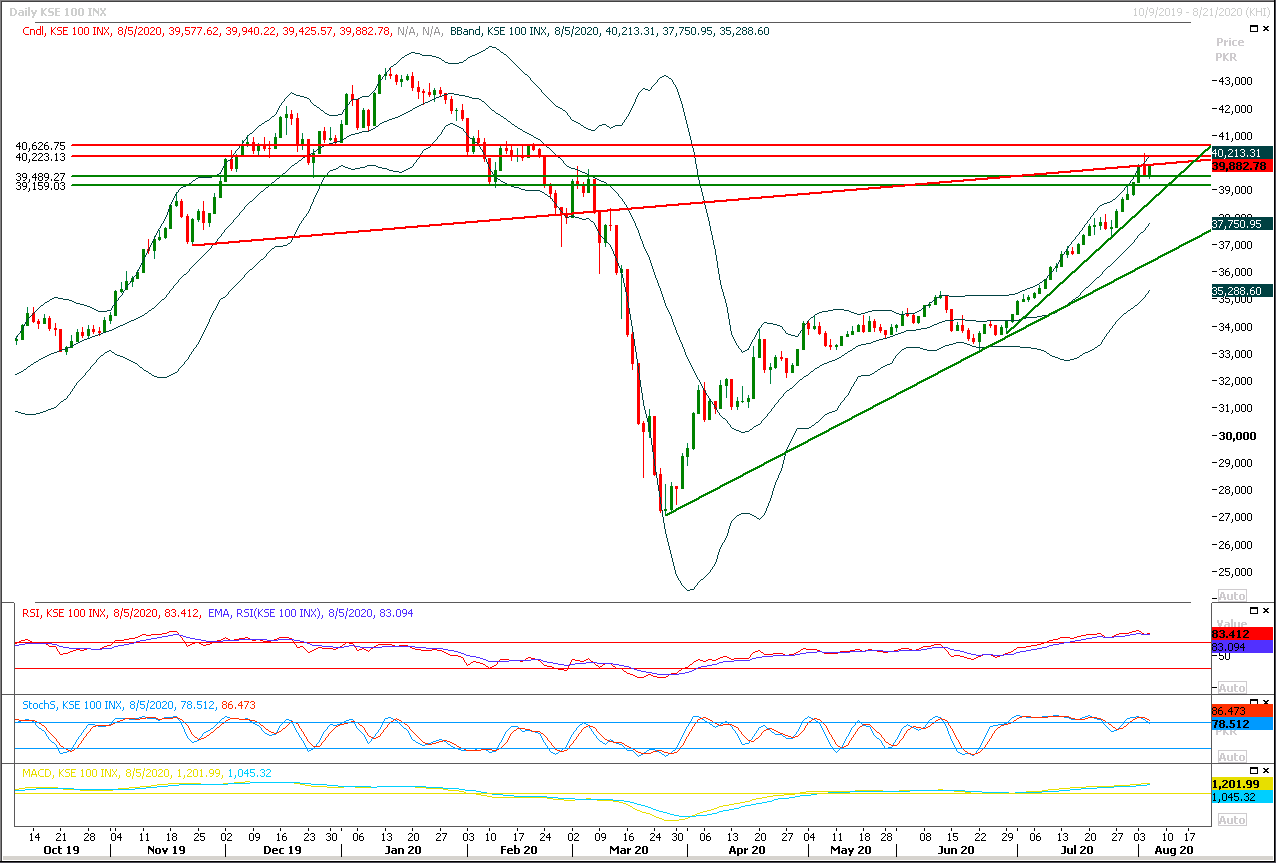Select the 39,159.03 support level label
1276x863 pixels.
click(41, 185)
